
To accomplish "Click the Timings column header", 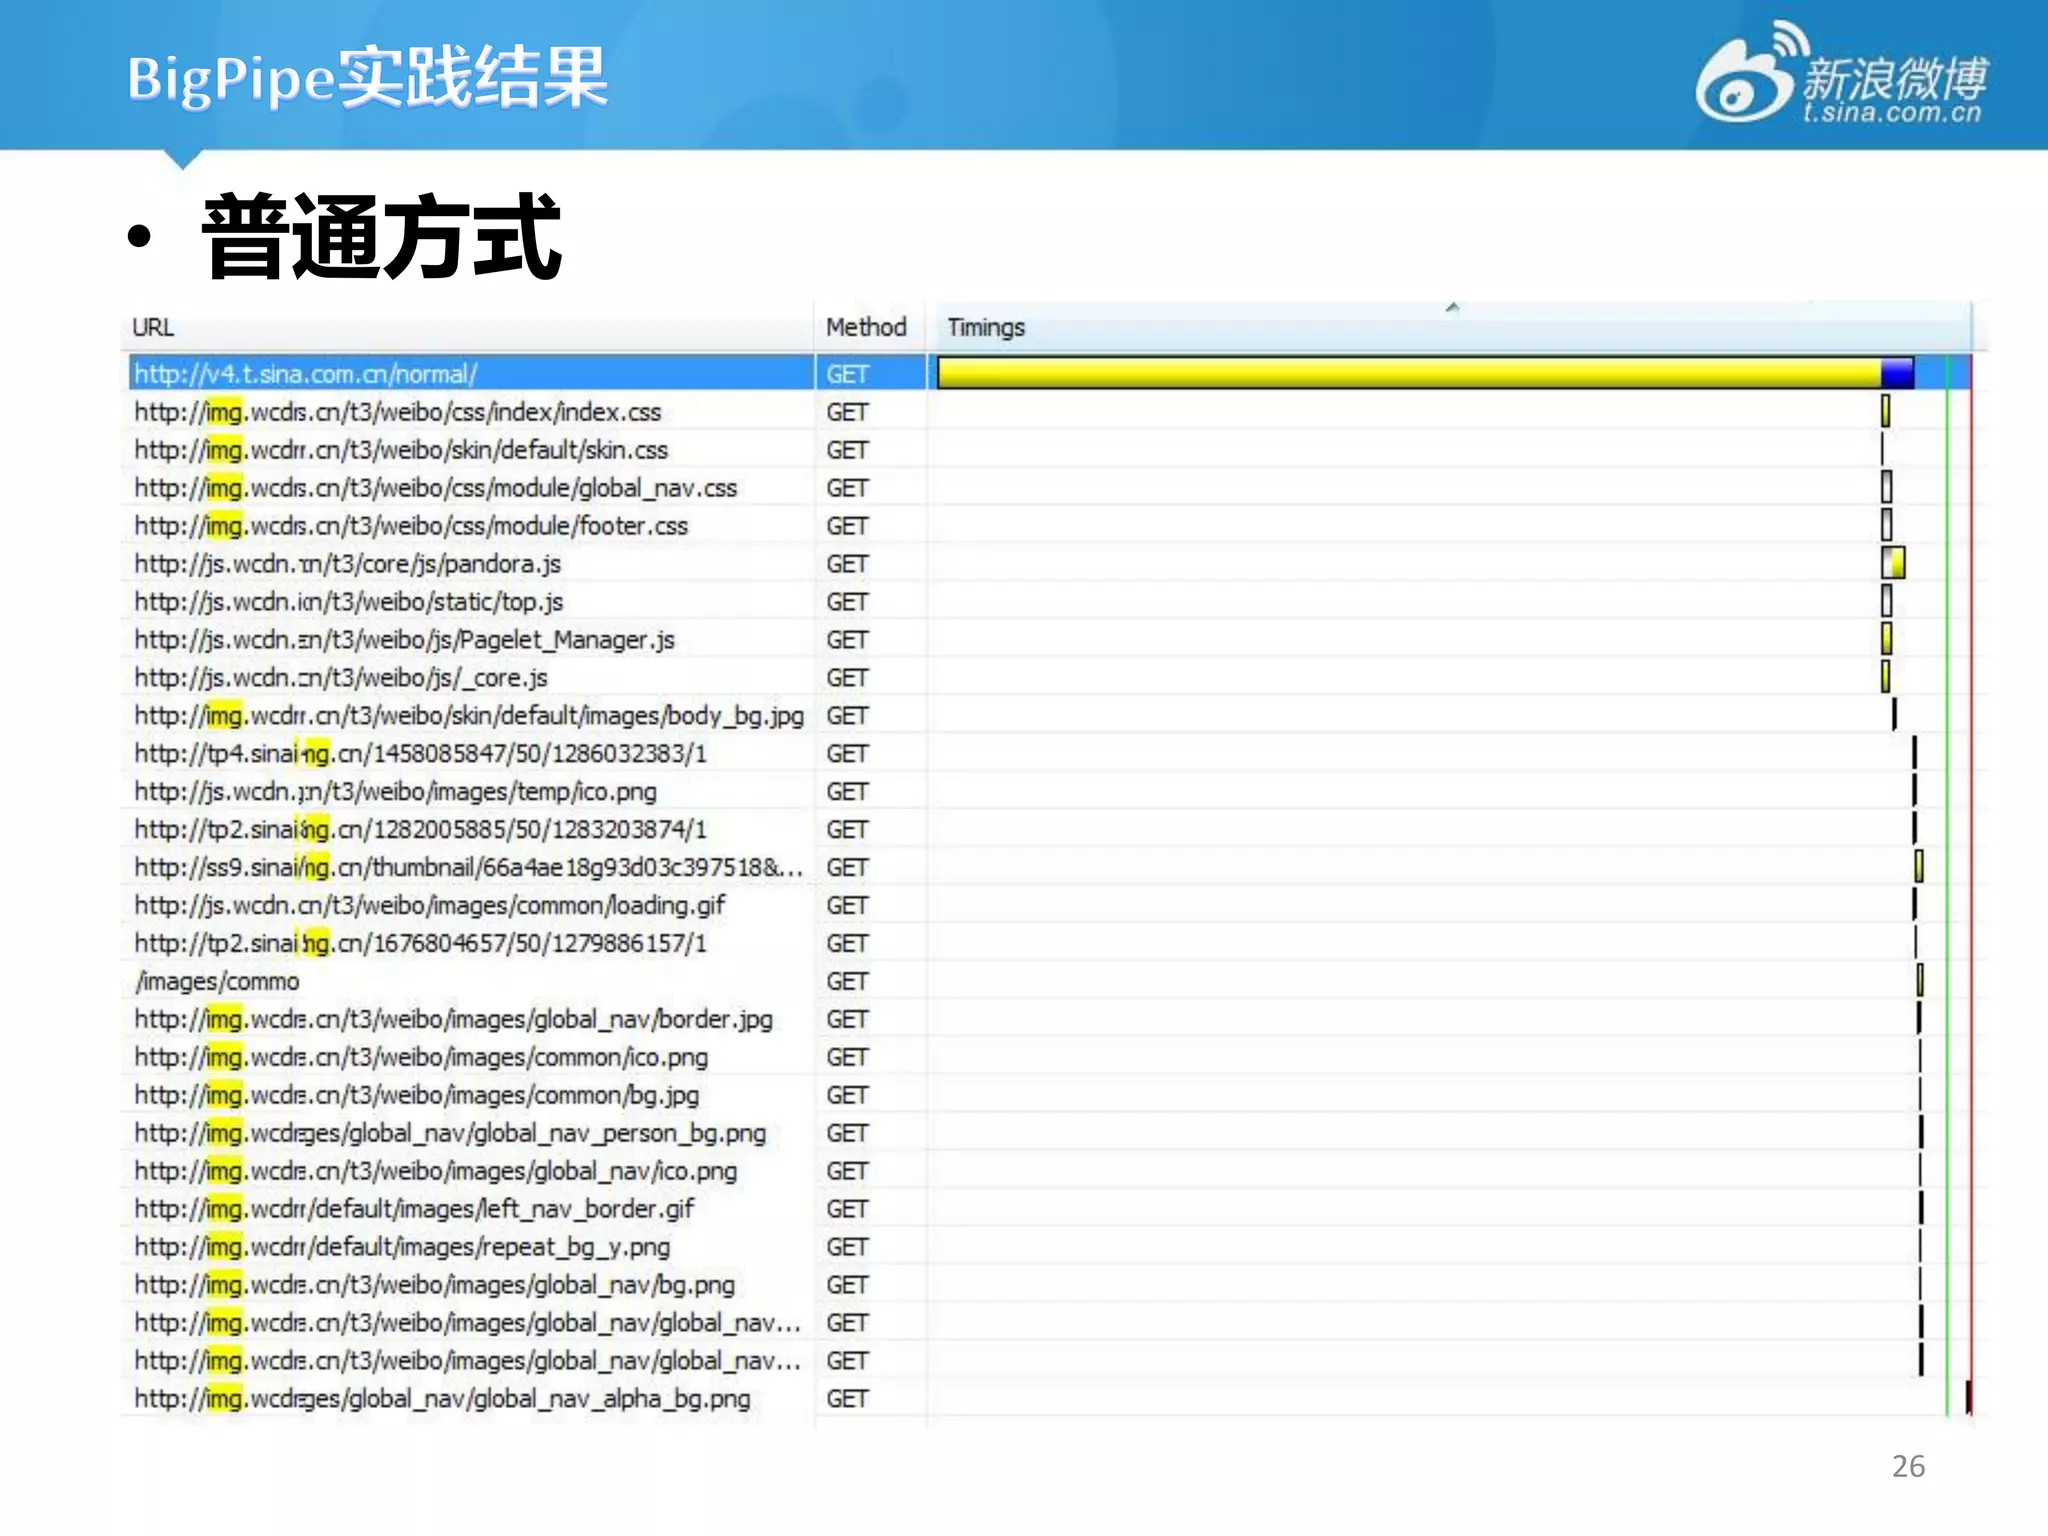I will tap(985, 327).
